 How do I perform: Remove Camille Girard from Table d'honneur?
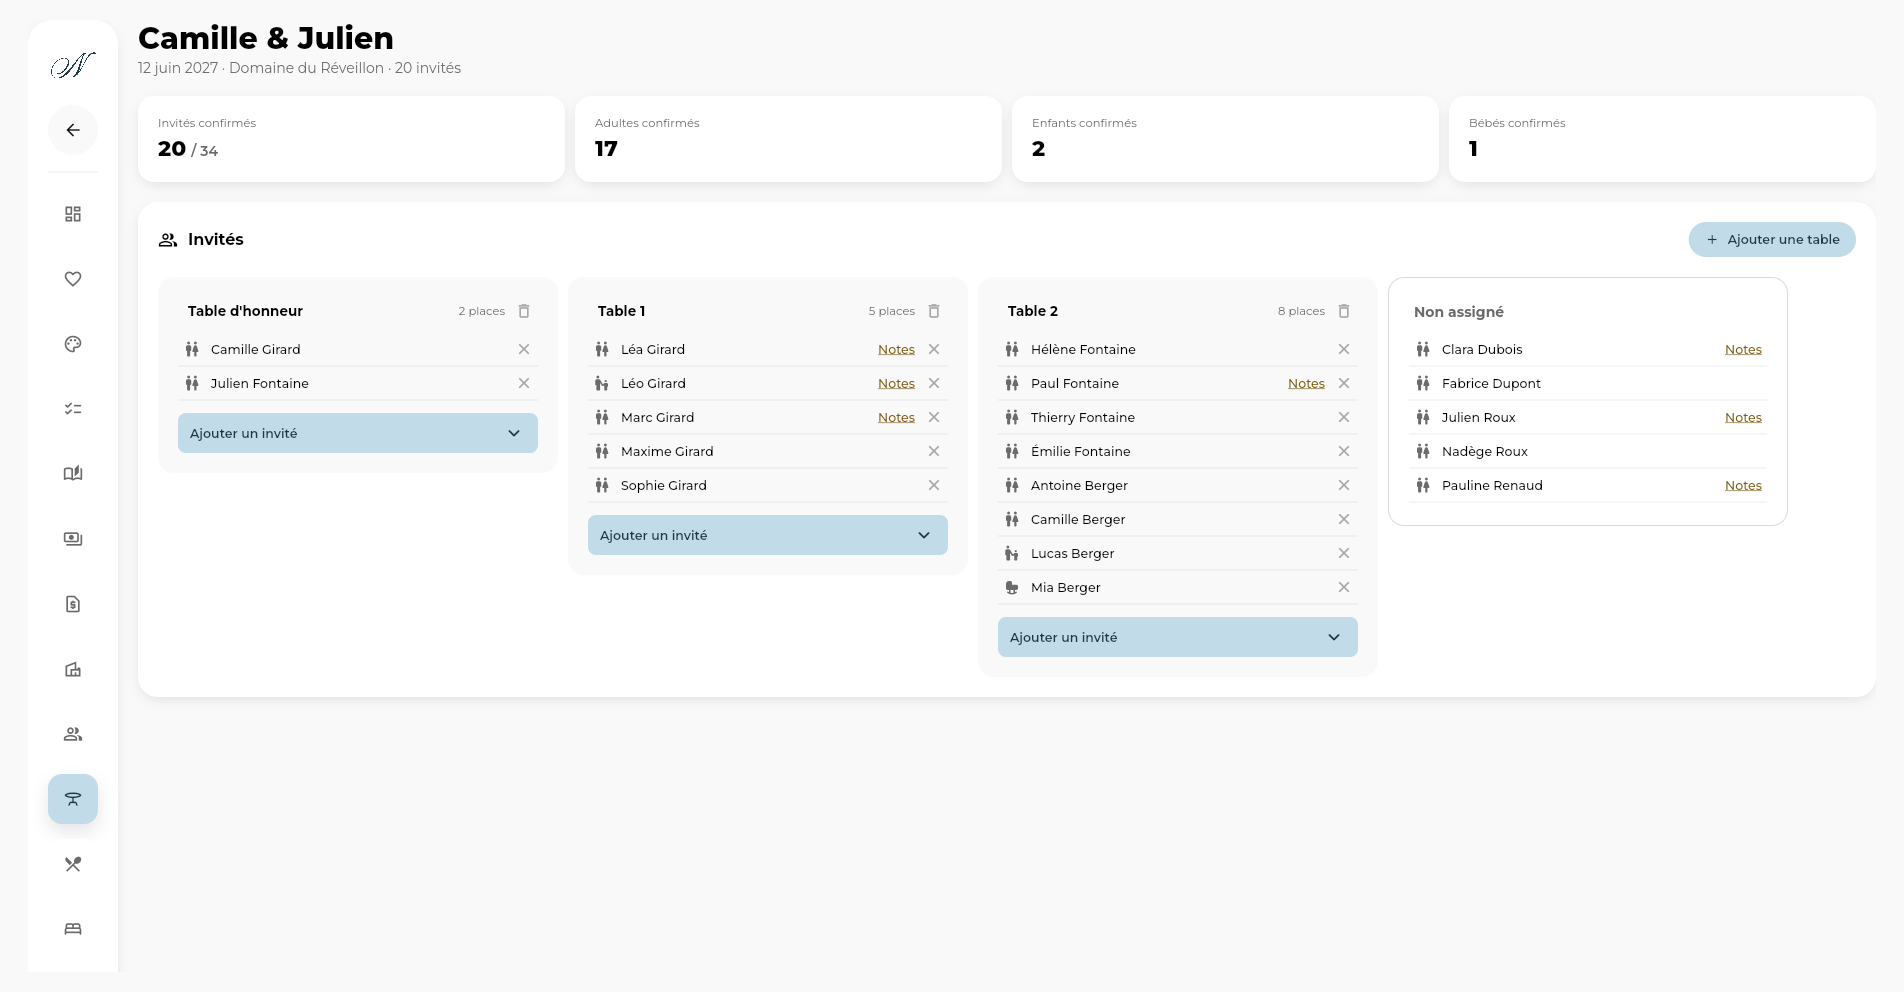coord(524,349)
